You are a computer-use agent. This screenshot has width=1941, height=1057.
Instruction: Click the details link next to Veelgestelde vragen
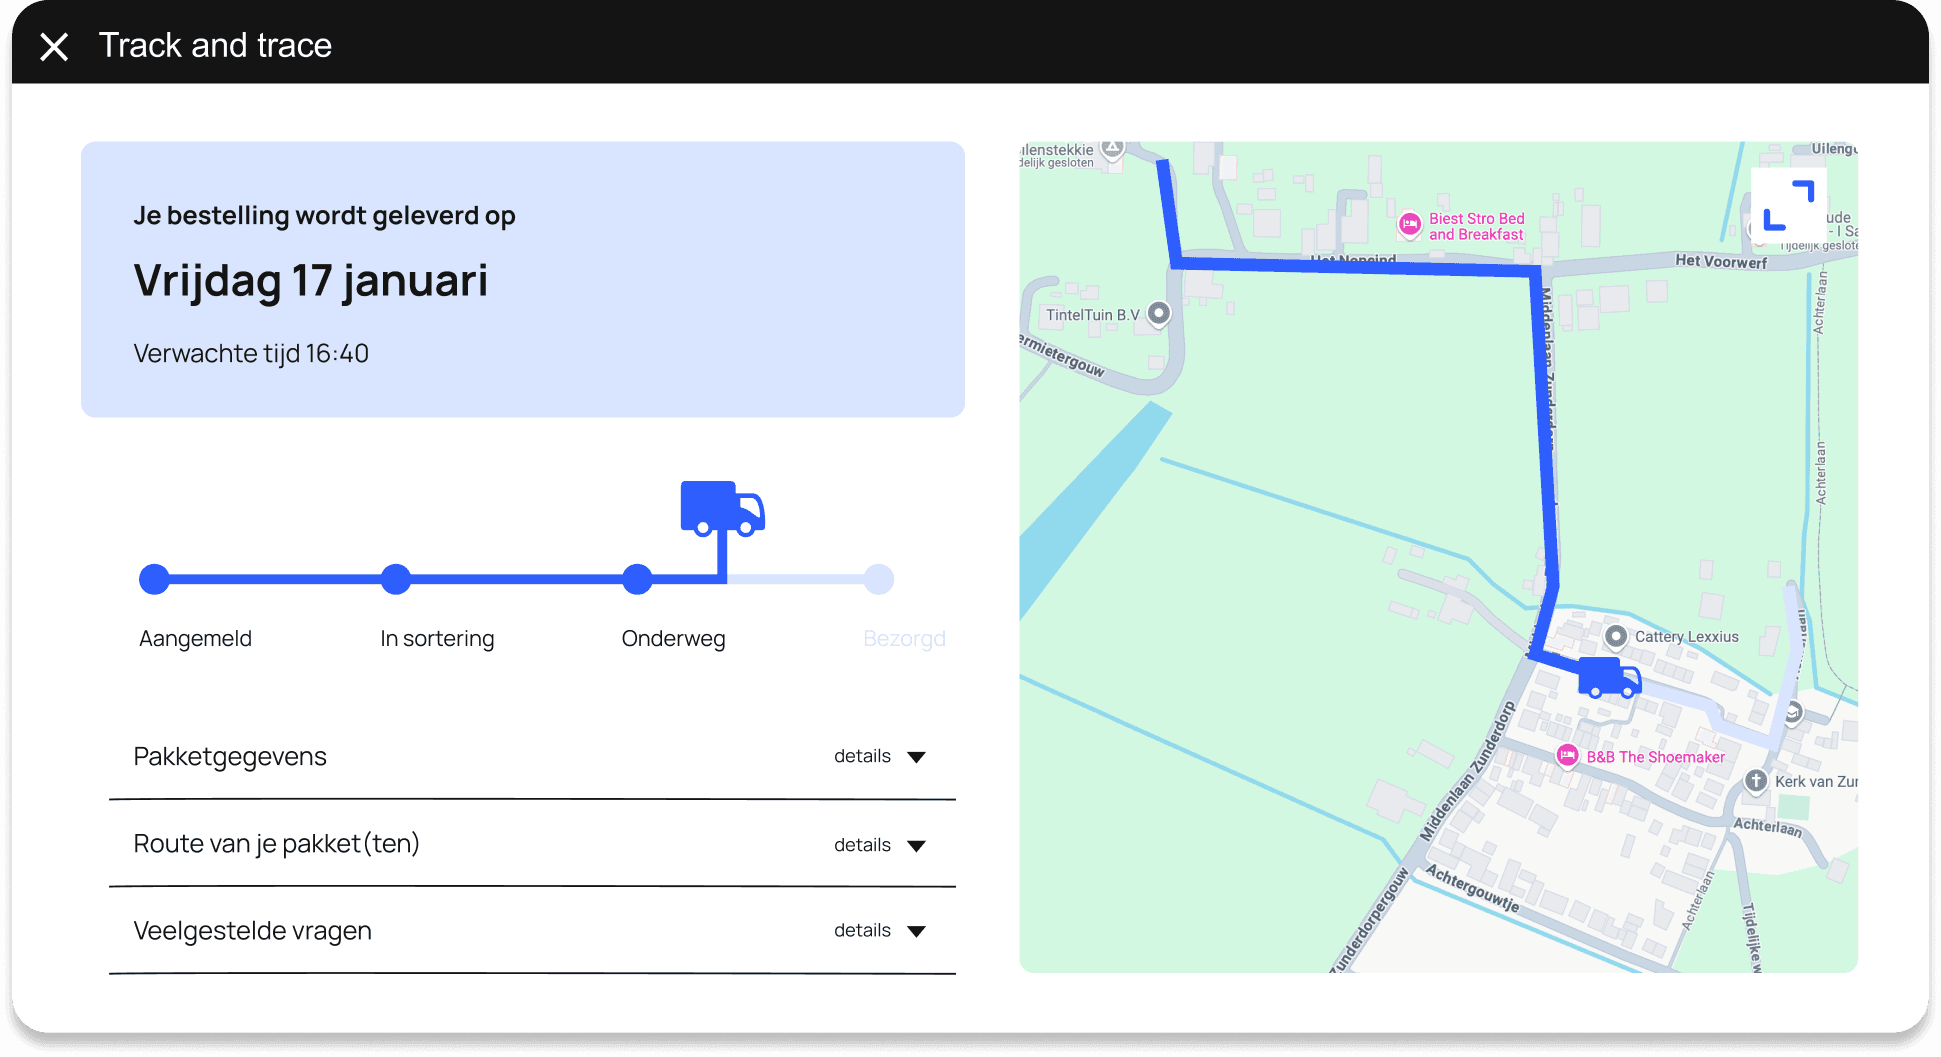861,930
